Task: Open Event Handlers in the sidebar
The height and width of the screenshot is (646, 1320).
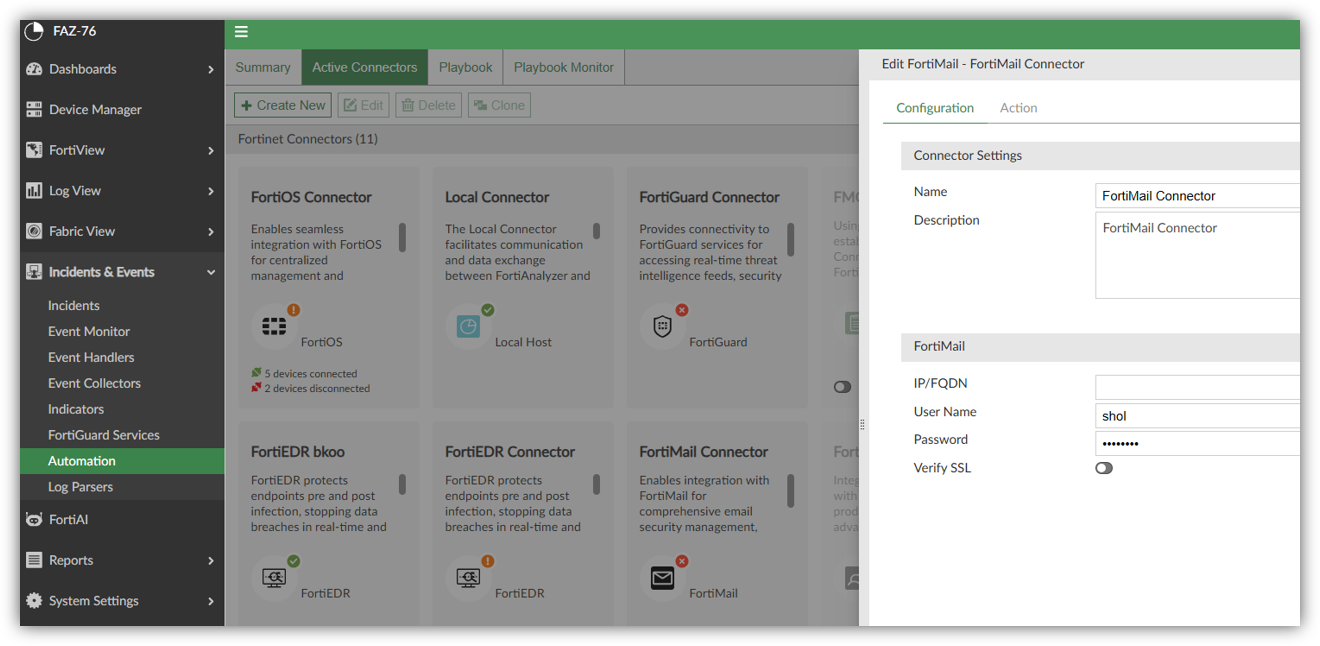Action: [91, 357]
